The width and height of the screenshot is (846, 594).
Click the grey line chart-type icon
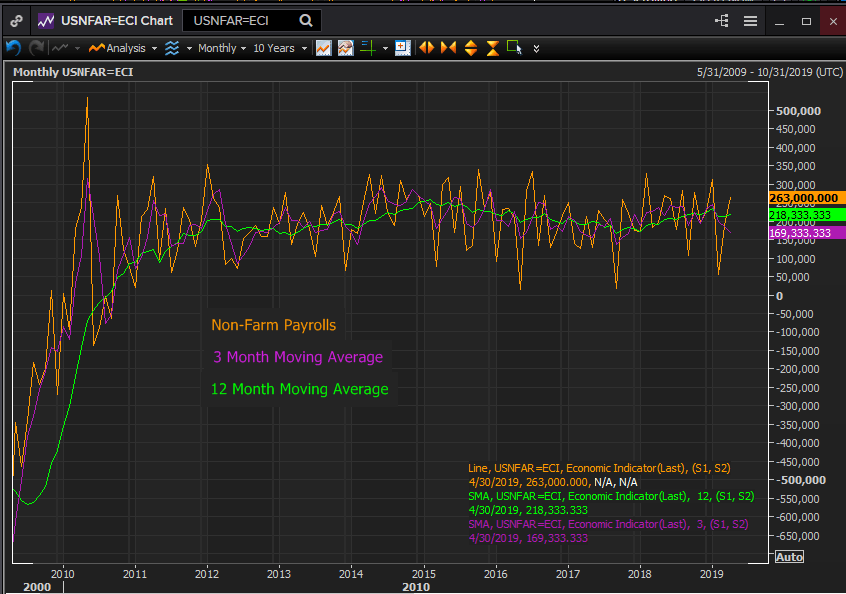60,48
